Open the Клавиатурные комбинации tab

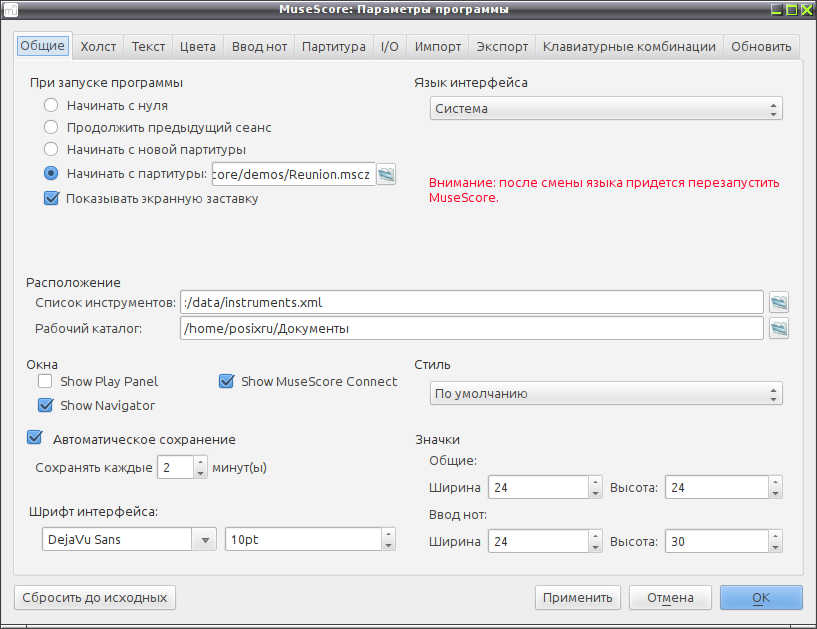(629, 46)
